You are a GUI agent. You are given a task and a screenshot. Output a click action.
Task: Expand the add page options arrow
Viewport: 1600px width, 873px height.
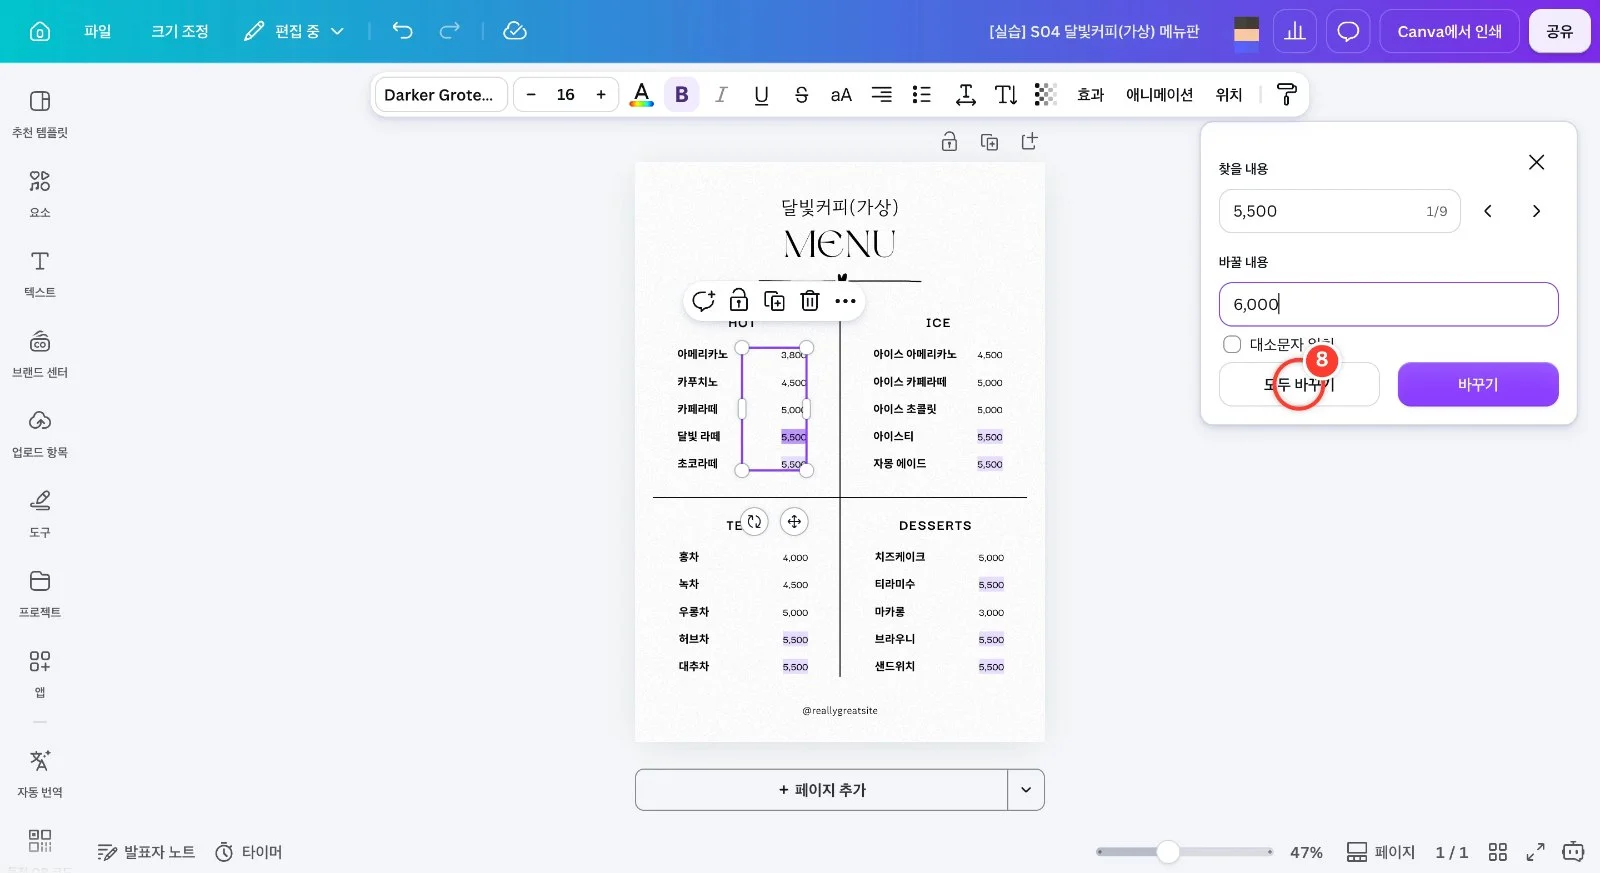pyautogui.click(x=1026, y=790)
